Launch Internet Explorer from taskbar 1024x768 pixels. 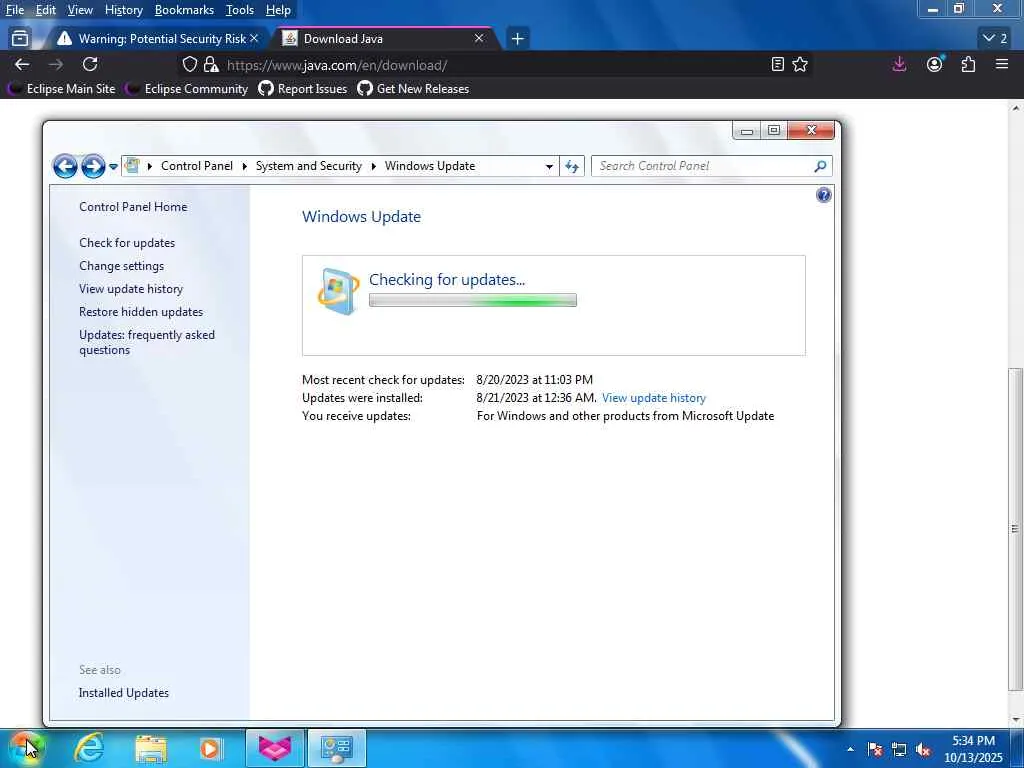click(89, 748)
